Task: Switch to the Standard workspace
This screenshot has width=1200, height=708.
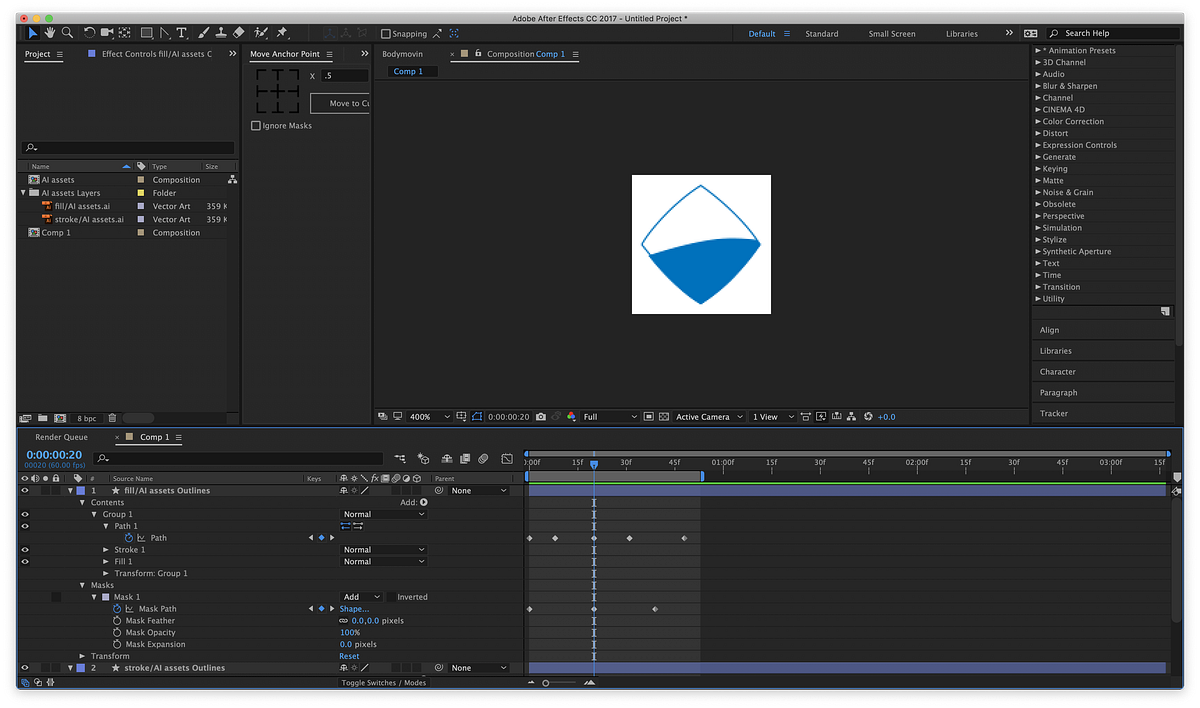Action: pyautogui.click(x=822, y=34)
